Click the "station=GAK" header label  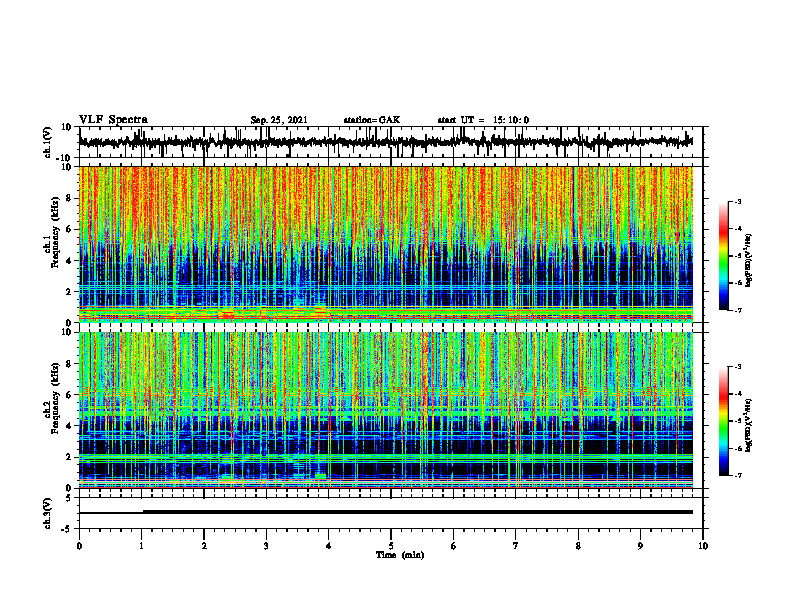click(x=372, y=120)
